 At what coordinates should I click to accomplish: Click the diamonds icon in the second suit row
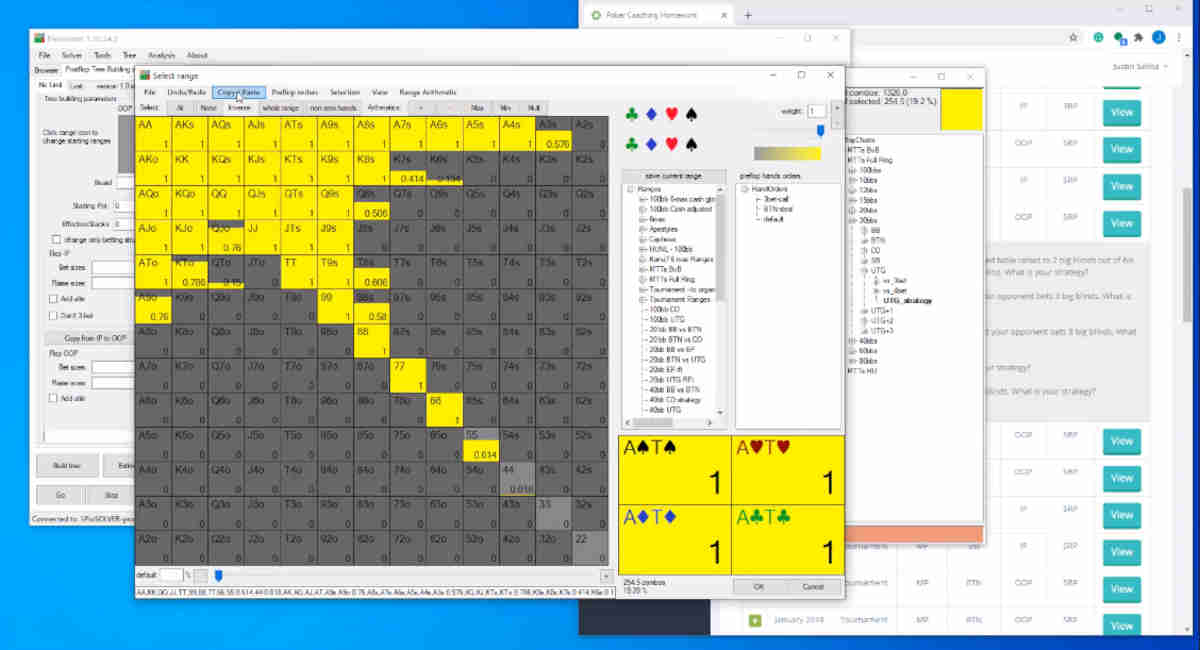[651, 145]
